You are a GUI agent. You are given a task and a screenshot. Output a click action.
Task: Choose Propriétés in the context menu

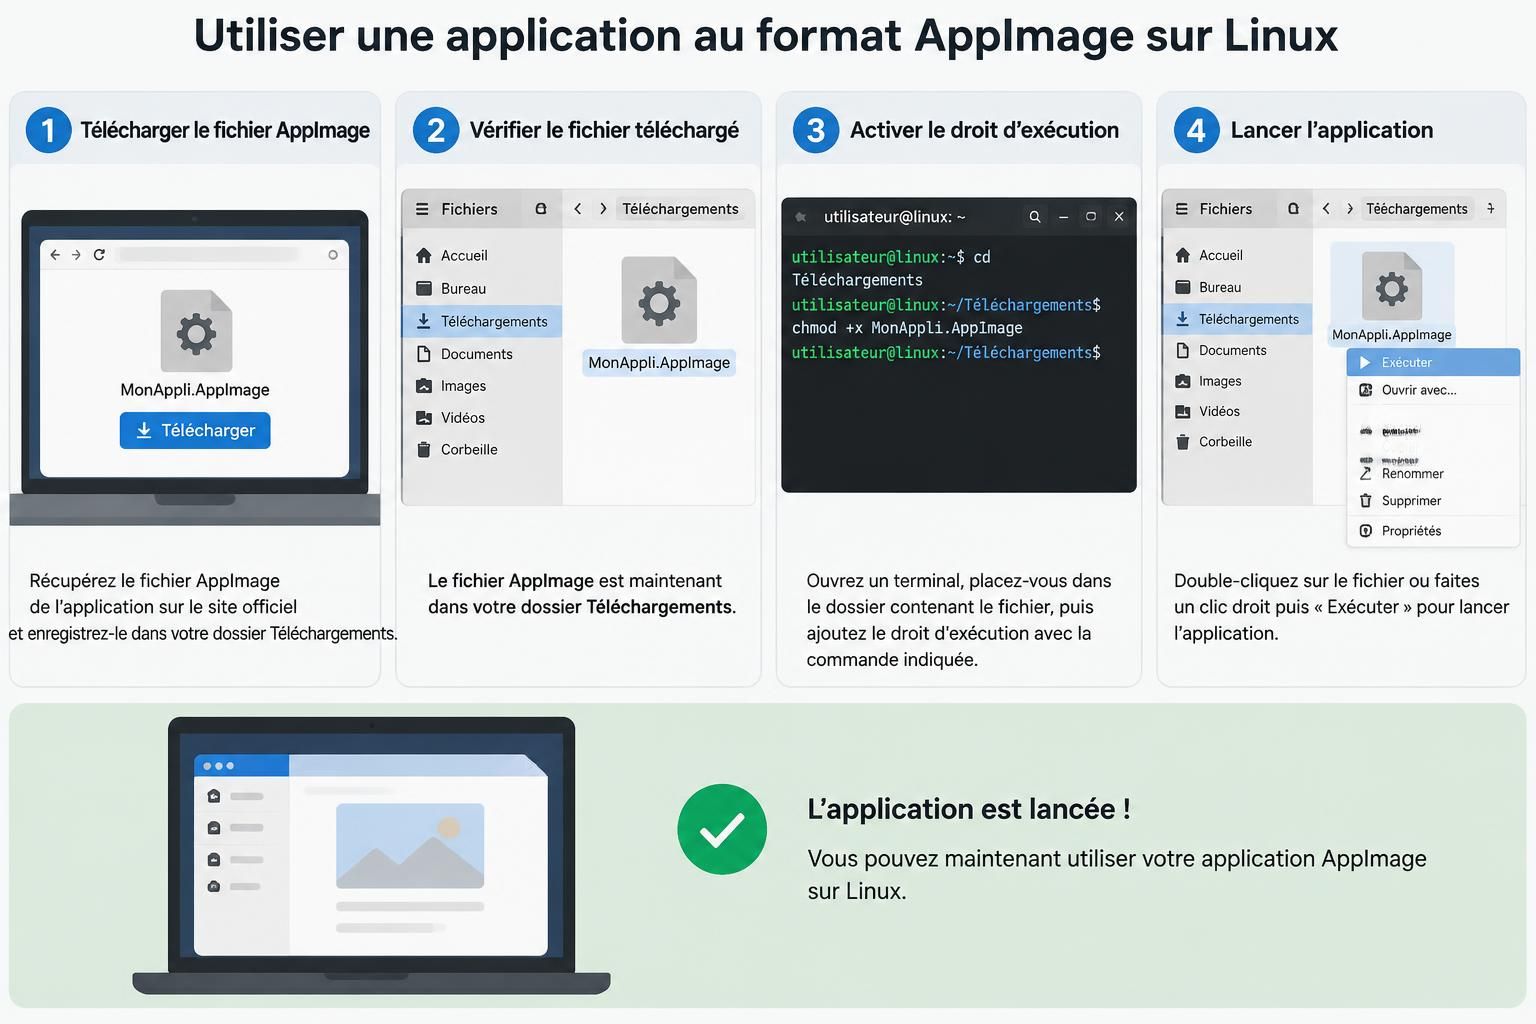coord(1433,531)
